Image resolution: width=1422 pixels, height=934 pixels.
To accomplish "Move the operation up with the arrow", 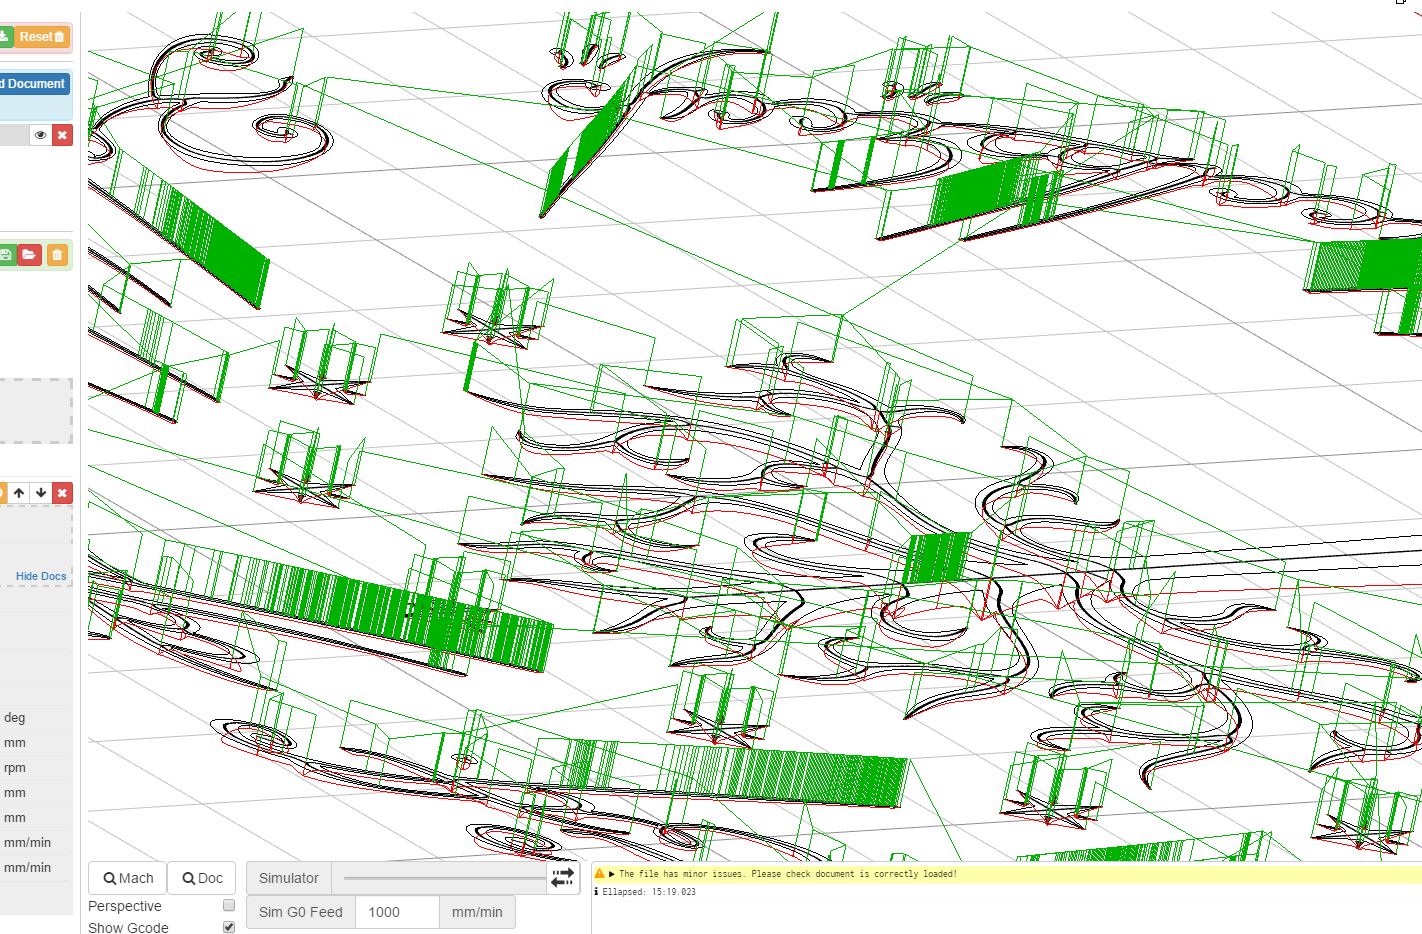I will tap(19, 493).
